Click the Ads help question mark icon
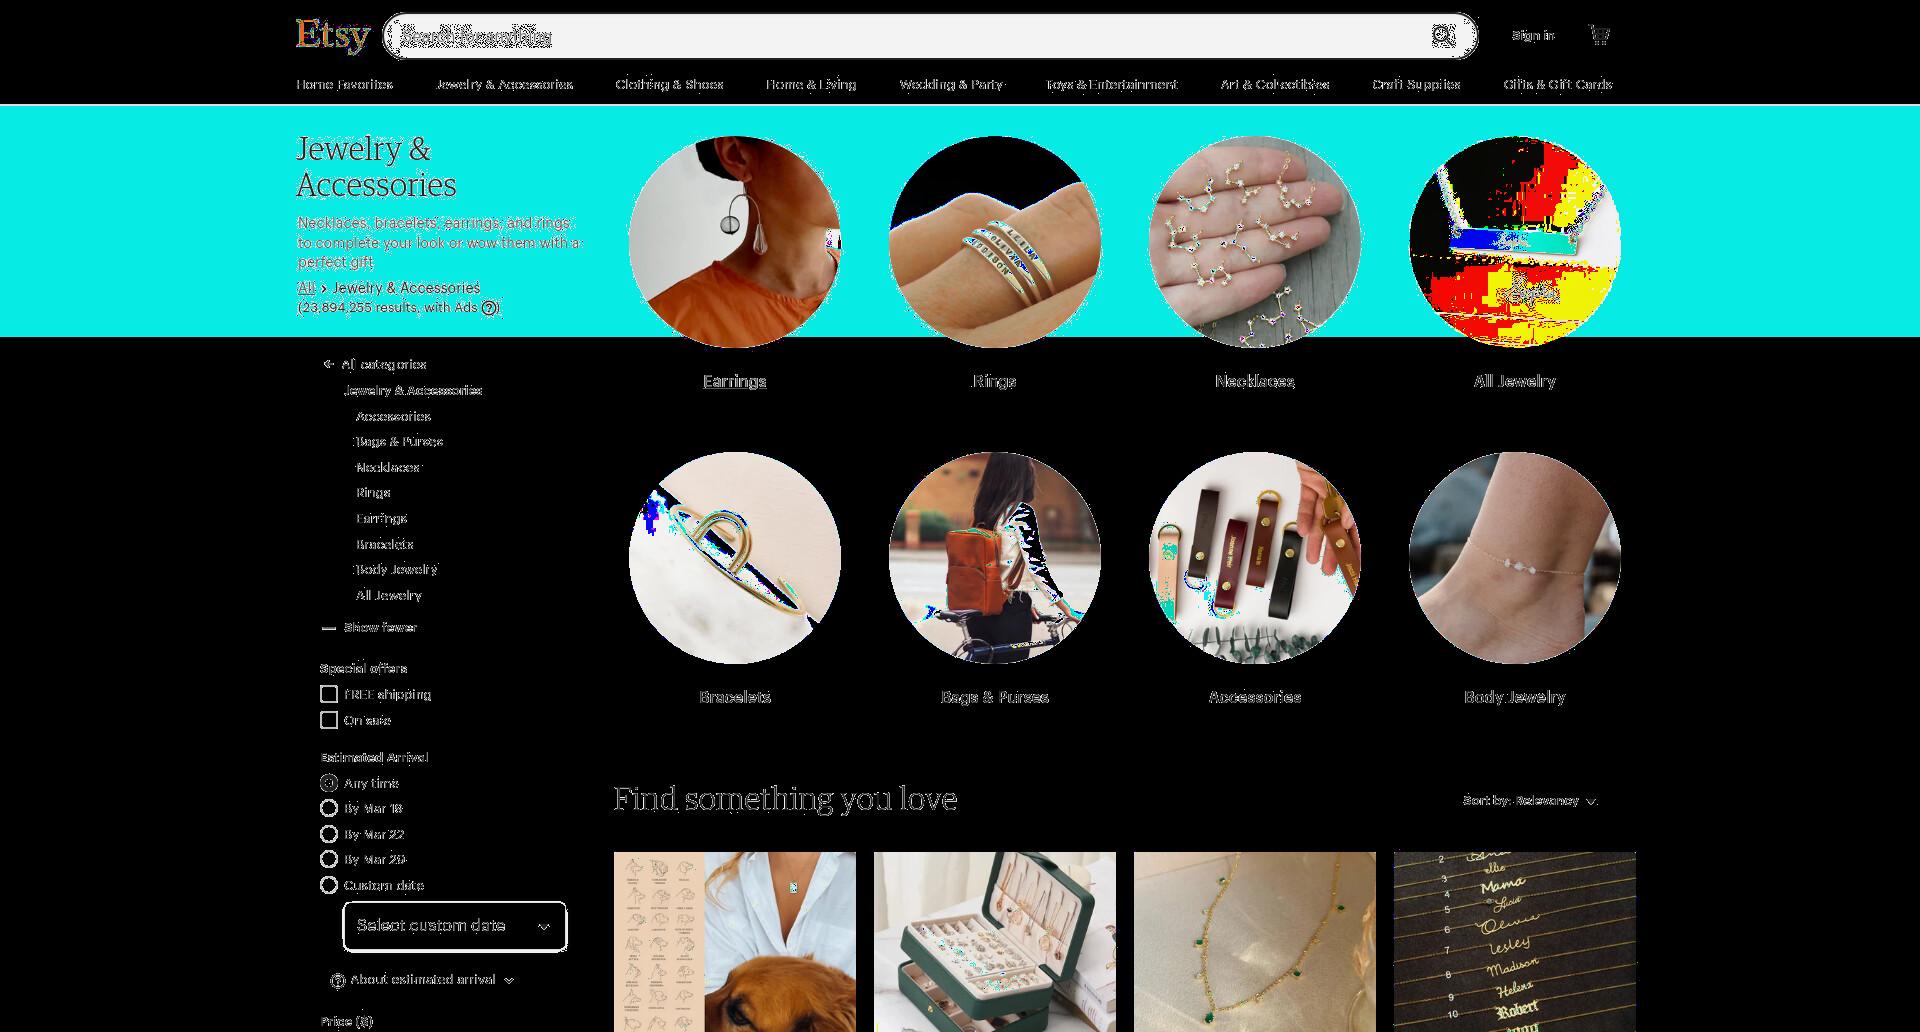 [x=489, y=308]
